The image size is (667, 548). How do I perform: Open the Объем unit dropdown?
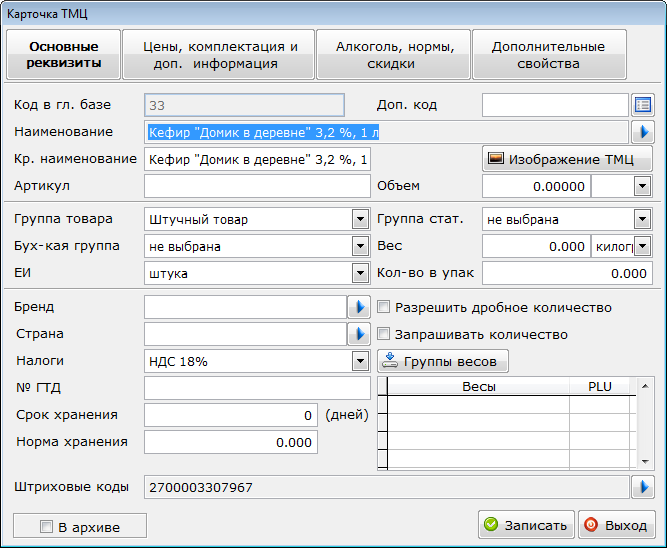(642, 186)
